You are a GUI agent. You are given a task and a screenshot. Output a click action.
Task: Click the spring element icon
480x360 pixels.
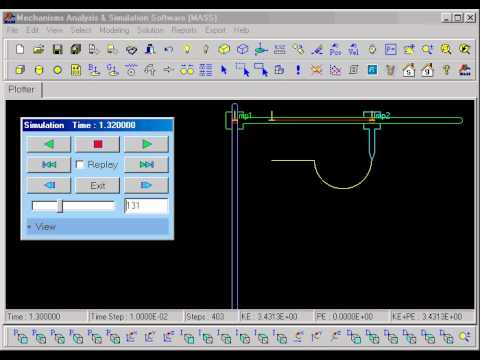click(131, 70)
